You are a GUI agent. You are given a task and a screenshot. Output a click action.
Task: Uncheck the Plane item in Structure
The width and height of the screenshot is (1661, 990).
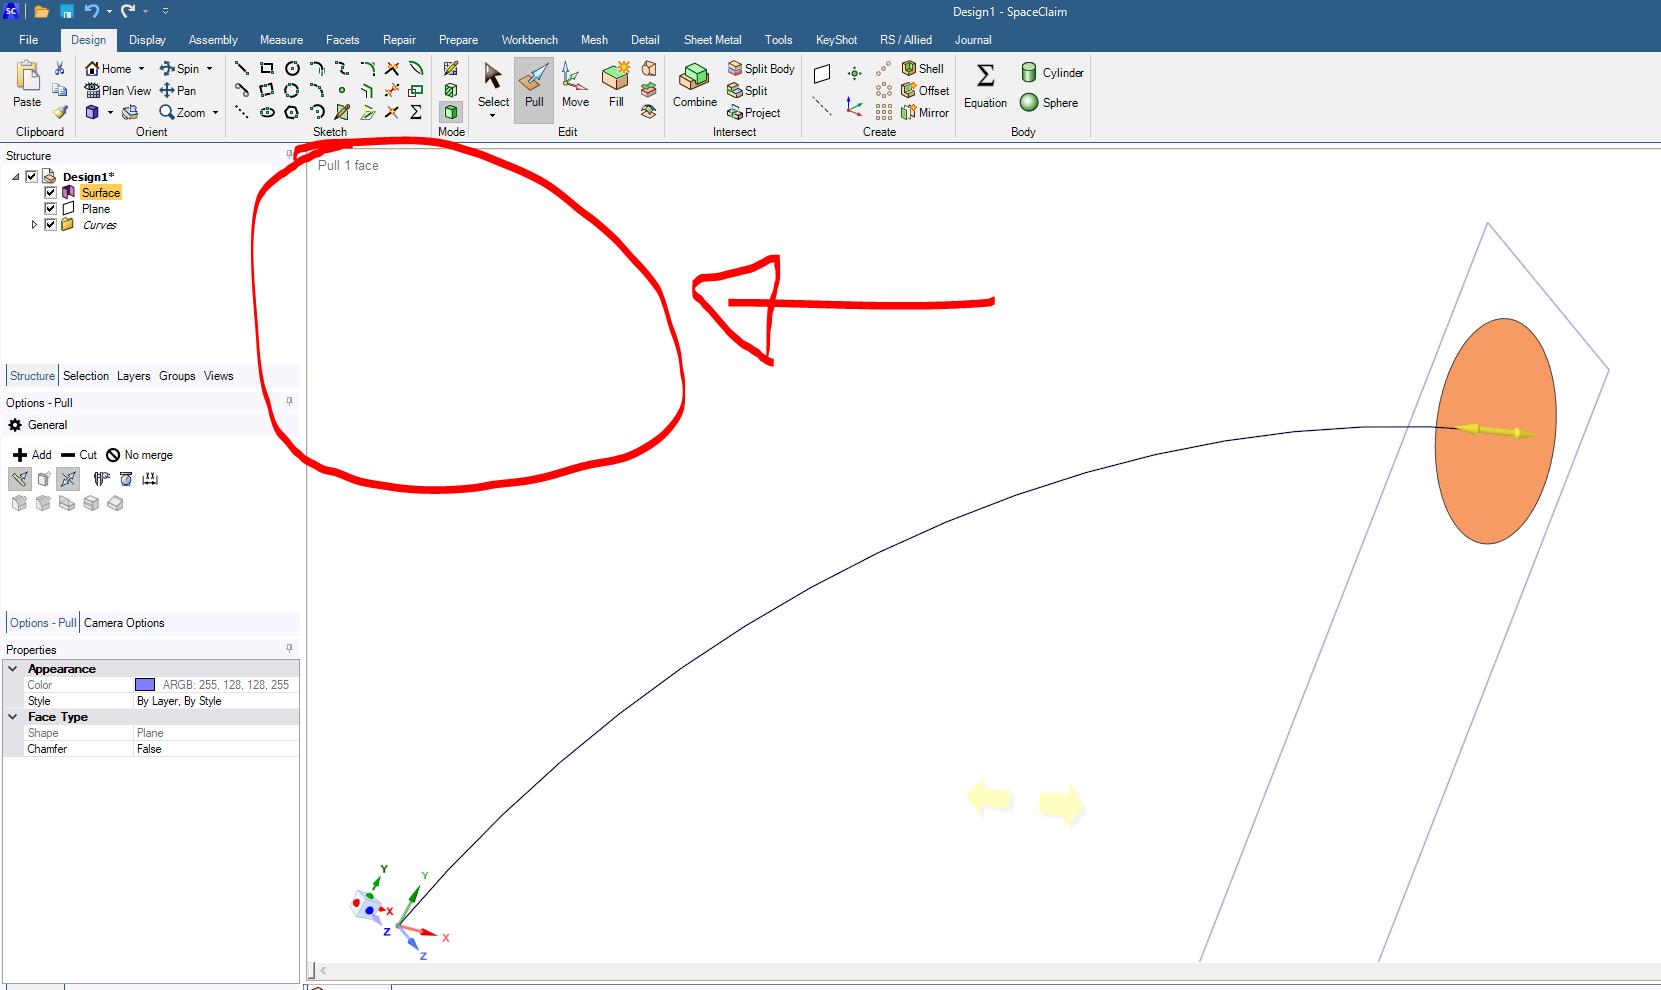tap(51, 208)
